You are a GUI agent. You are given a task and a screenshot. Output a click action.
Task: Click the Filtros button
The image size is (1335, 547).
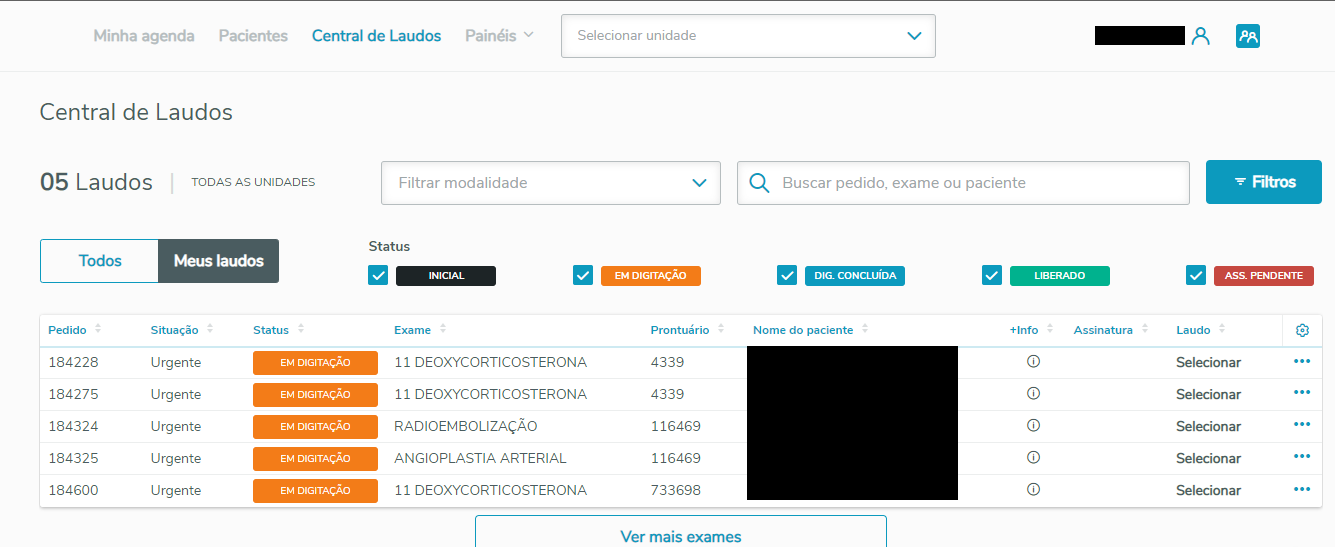click(x=1264, y=182)
